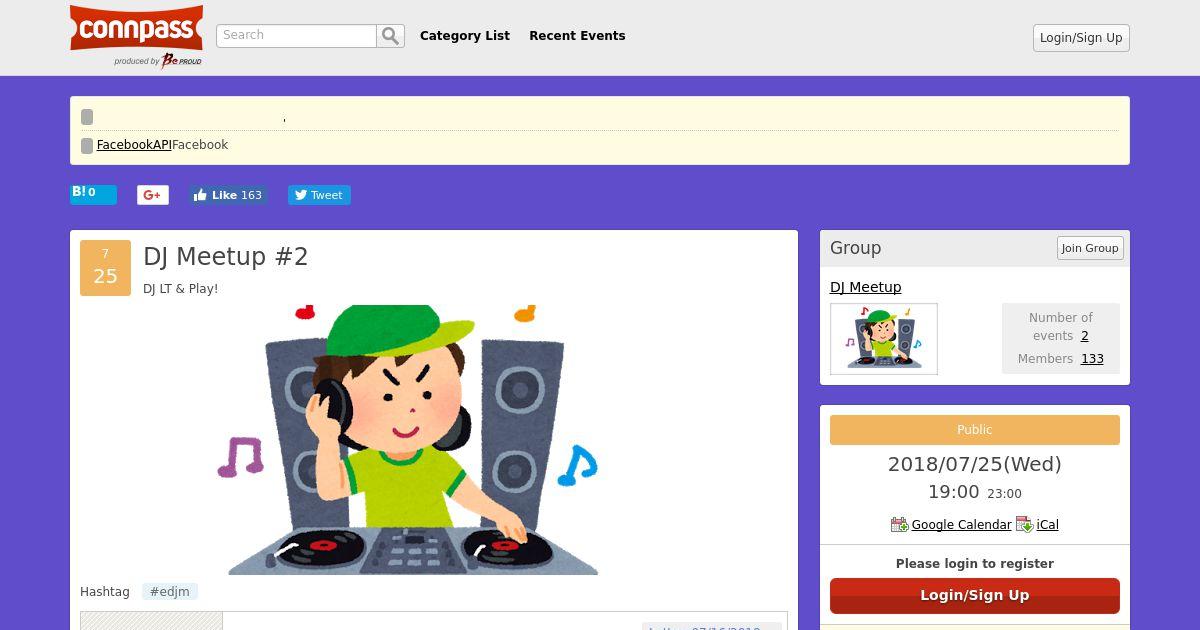Share via the Google+ button
The width and height of the screenshot is (1200, 630).
tap(153, 195)
